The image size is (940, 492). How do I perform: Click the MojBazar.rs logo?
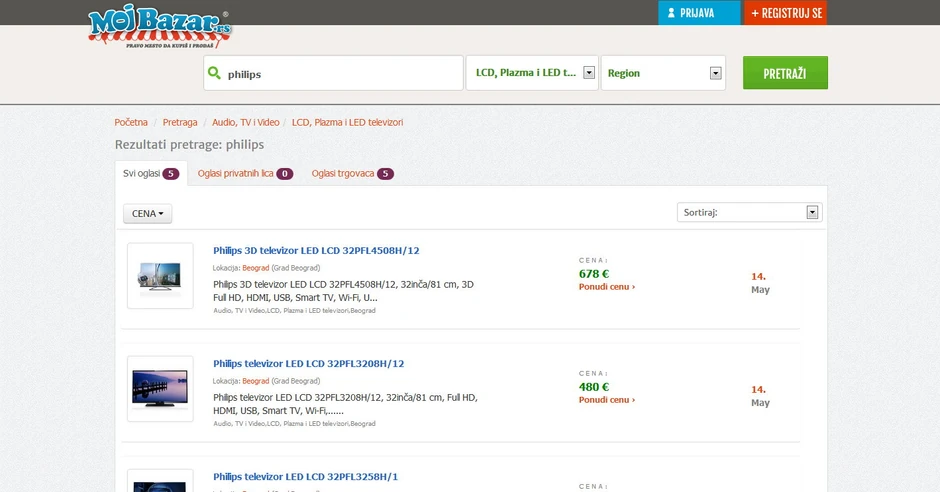(x=159, y=28)
